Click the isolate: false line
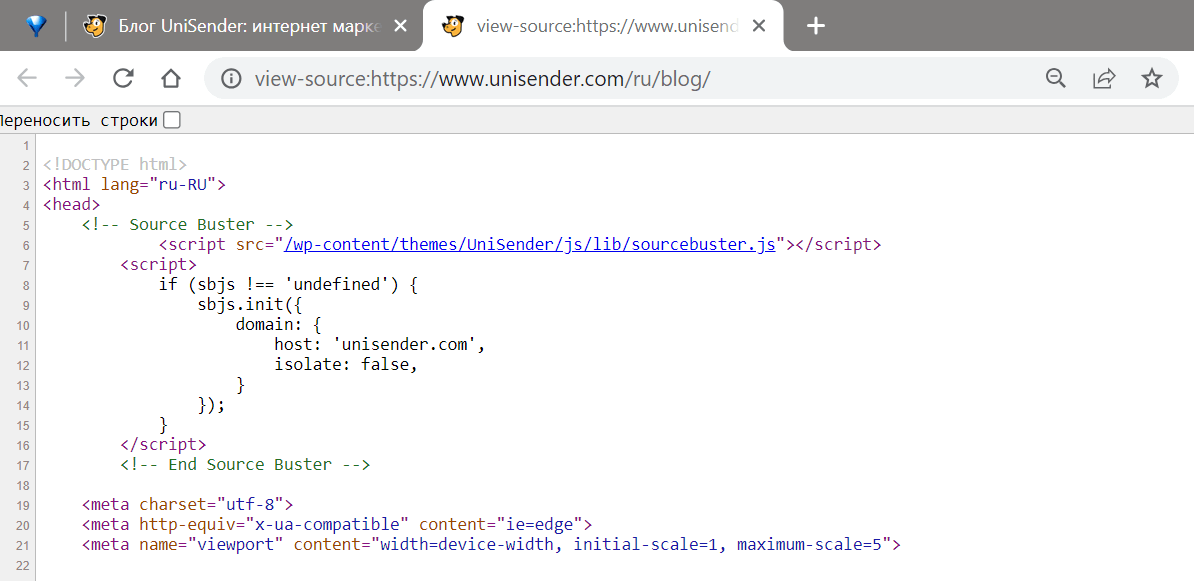Viewport: 1194px width, 581px height. tap(346, 365)
